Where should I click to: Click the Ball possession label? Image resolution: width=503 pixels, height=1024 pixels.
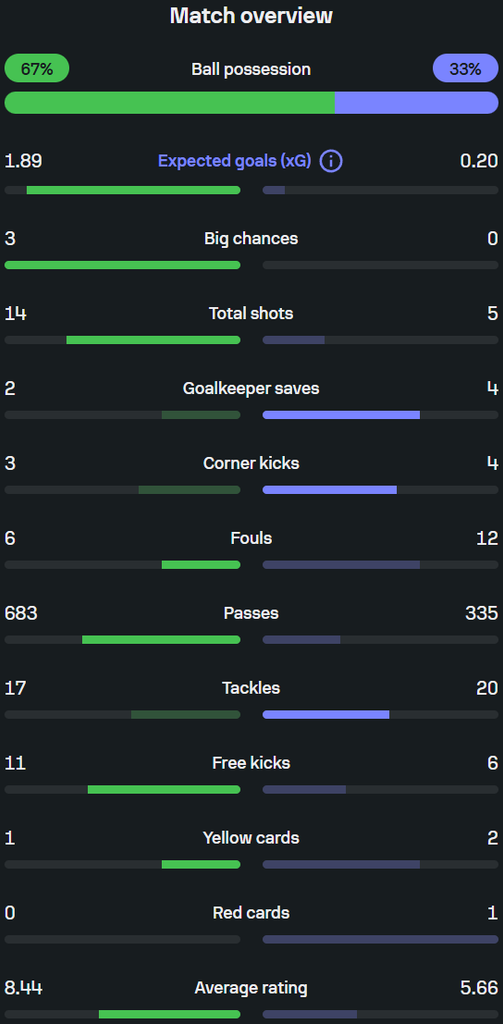[252, 69]
